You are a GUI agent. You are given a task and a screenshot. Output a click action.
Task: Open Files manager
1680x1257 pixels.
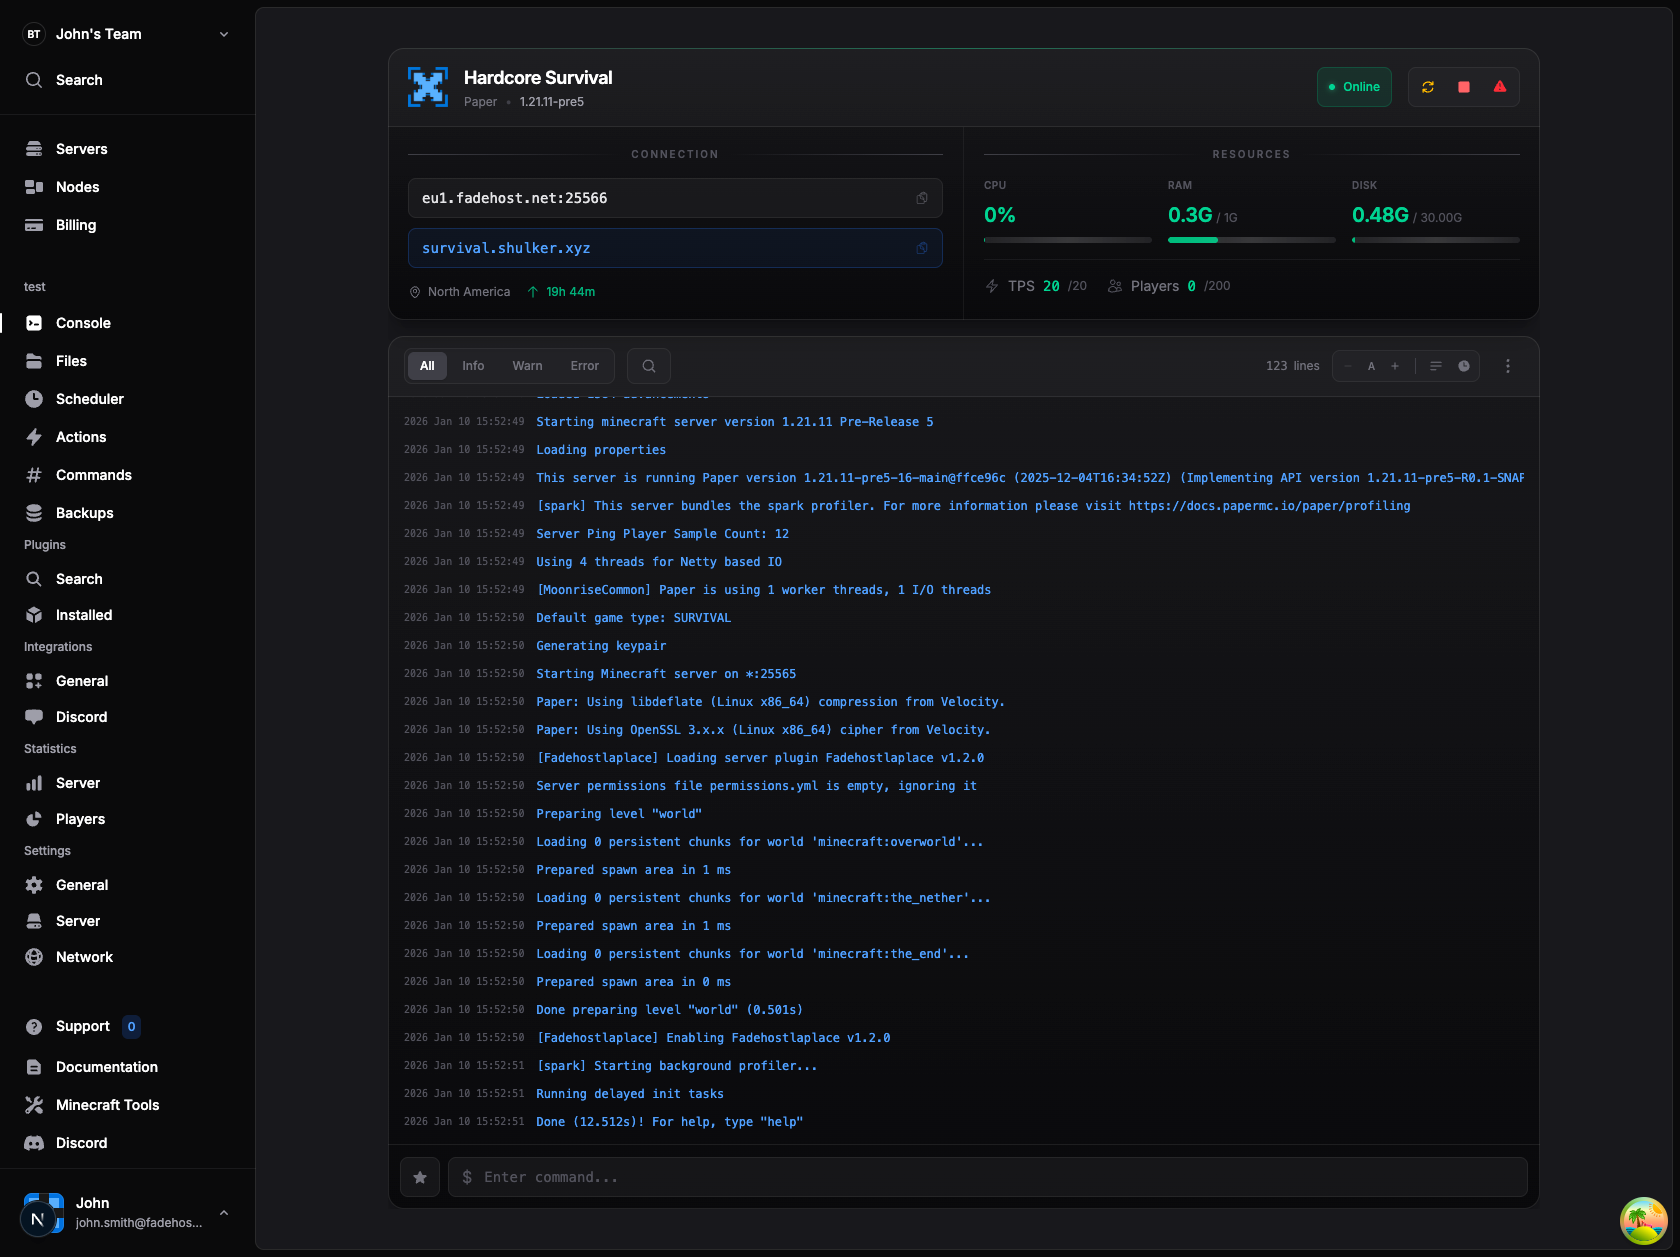pyautogui.click(x=127, y=361)
